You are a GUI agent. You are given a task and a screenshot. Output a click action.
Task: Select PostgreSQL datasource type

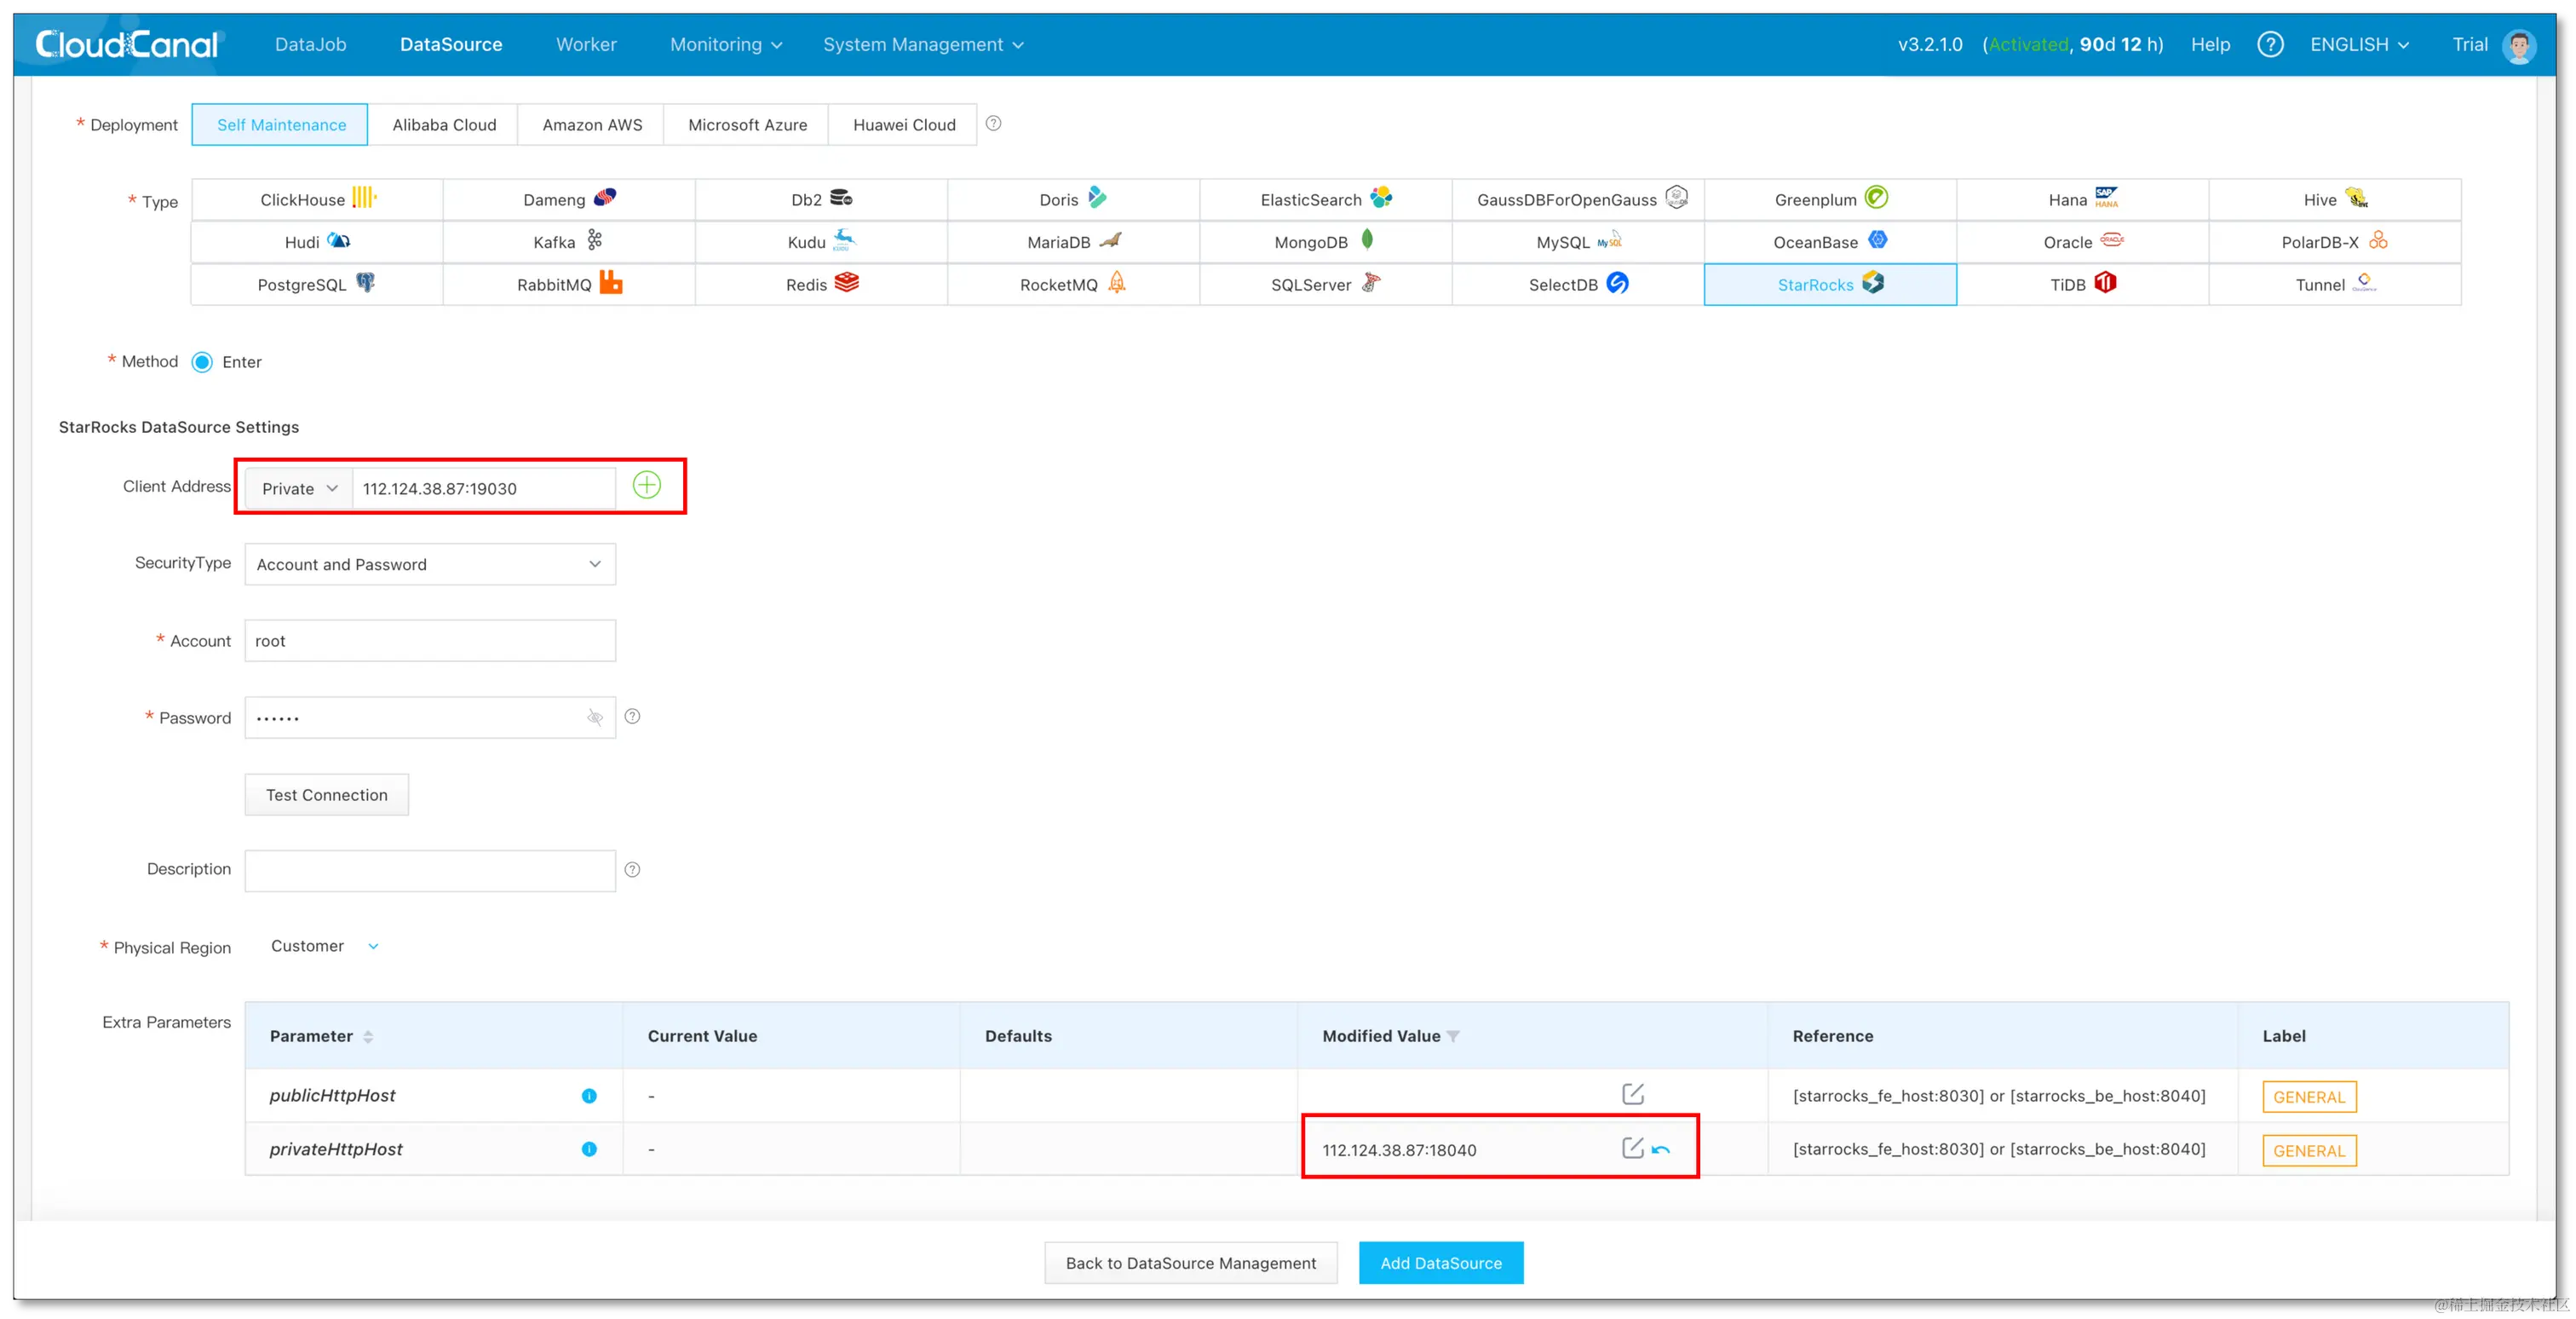point(317,284)
